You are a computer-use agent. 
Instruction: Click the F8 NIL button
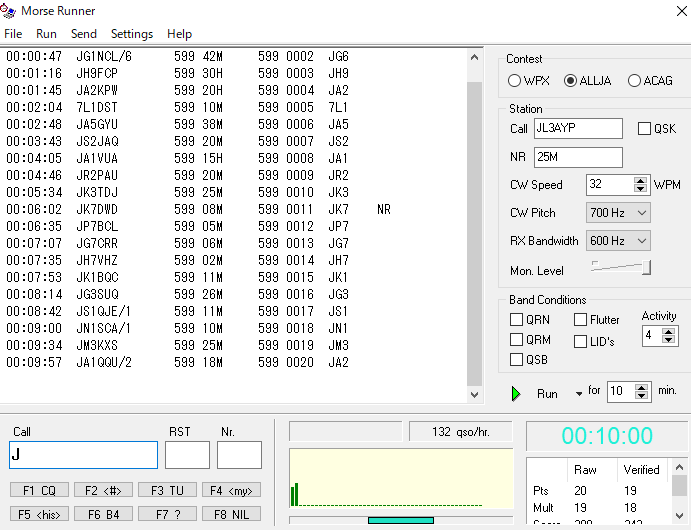tap(230, 514)
